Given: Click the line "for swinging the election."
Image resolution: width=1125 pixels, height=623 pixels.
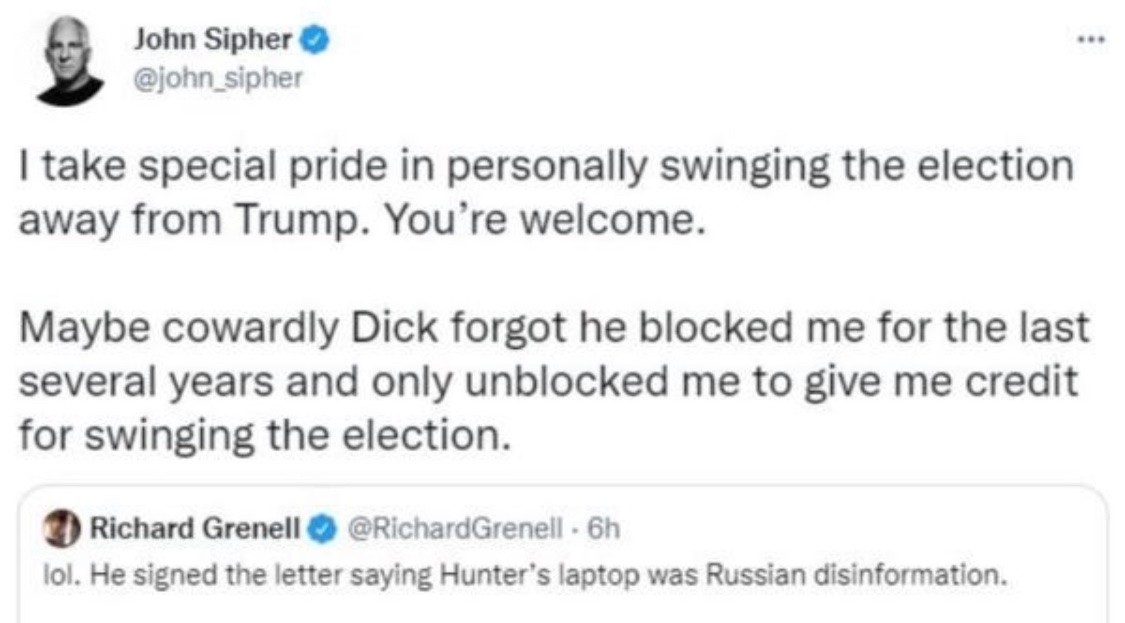Looking at the screenshot, I should tap(264, 437).
